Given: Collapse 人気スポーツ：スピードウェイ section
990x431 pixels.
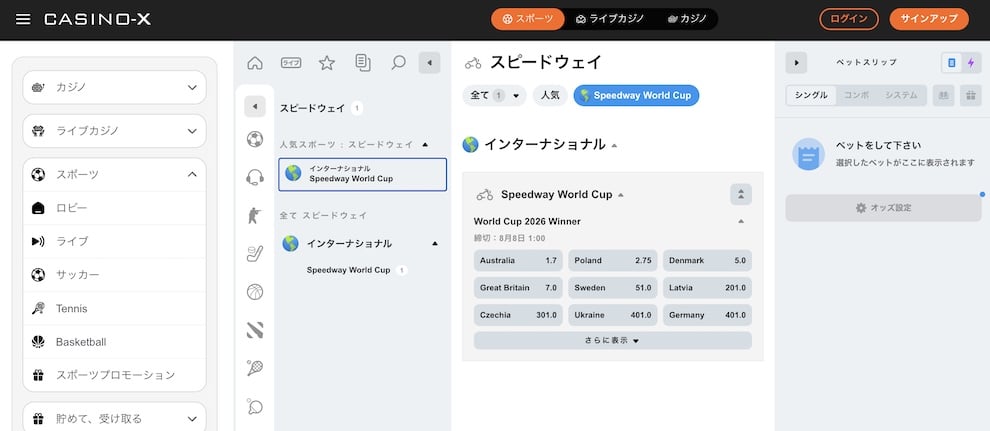Looking at the screenshot, I should tap(425, 145).
